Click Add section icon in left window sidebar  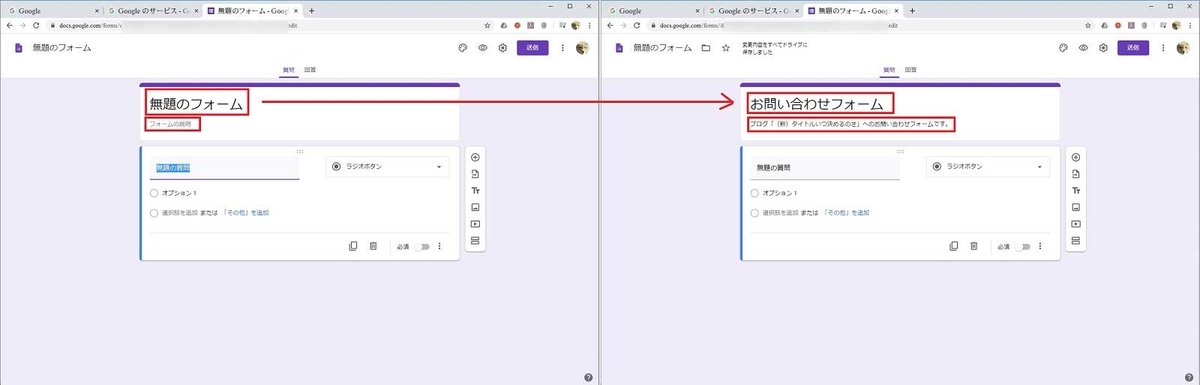pos(475,241)
